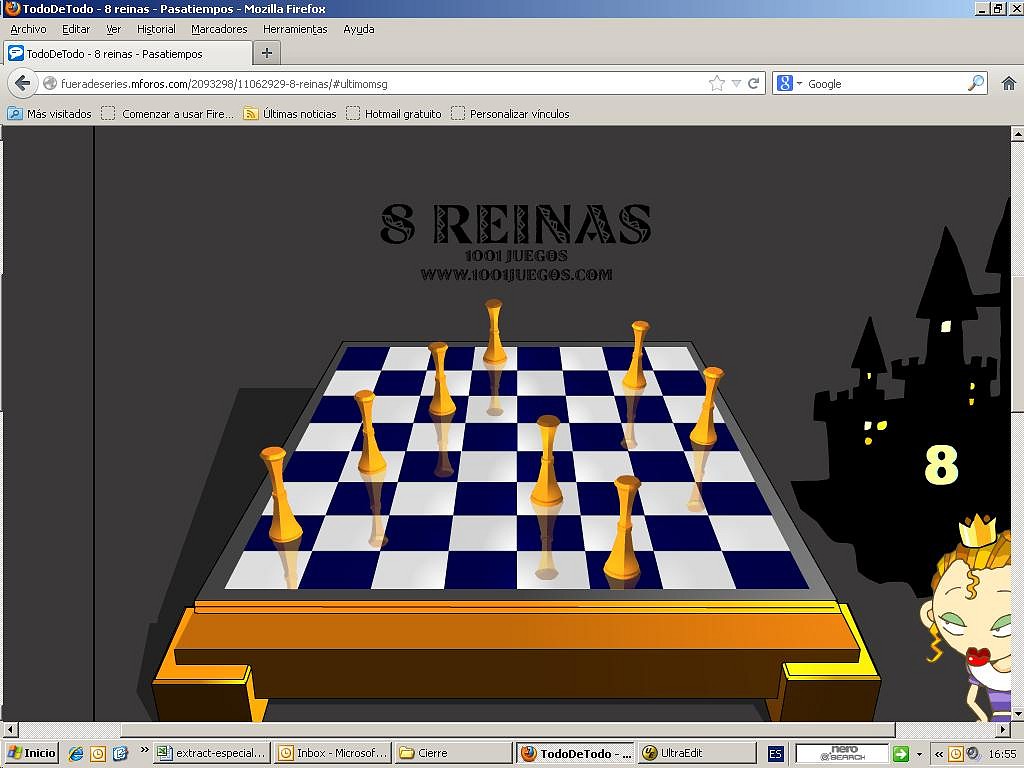Click the www.1001juegos.com text link
Image resolution: width=1024 pixels, height=768 pixels.
click(x=516, y=274)
